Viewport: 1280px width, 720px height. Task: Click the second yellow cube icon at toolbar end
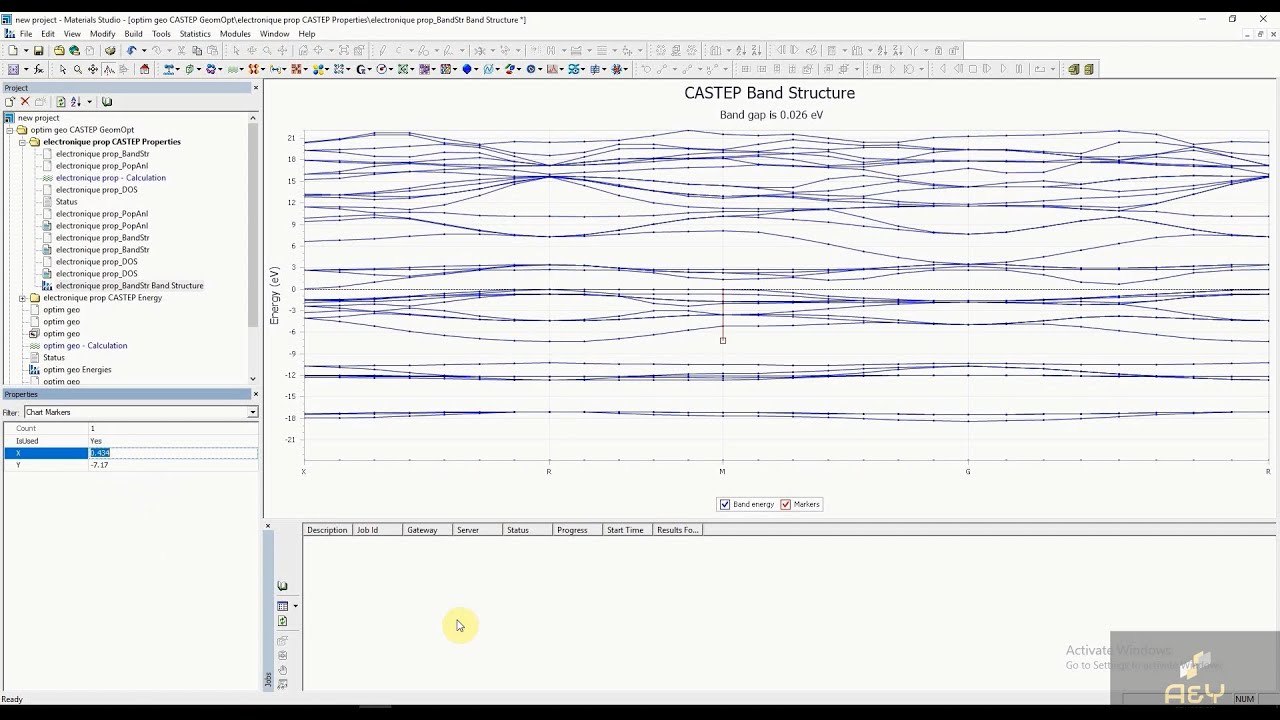point(1088,69)
